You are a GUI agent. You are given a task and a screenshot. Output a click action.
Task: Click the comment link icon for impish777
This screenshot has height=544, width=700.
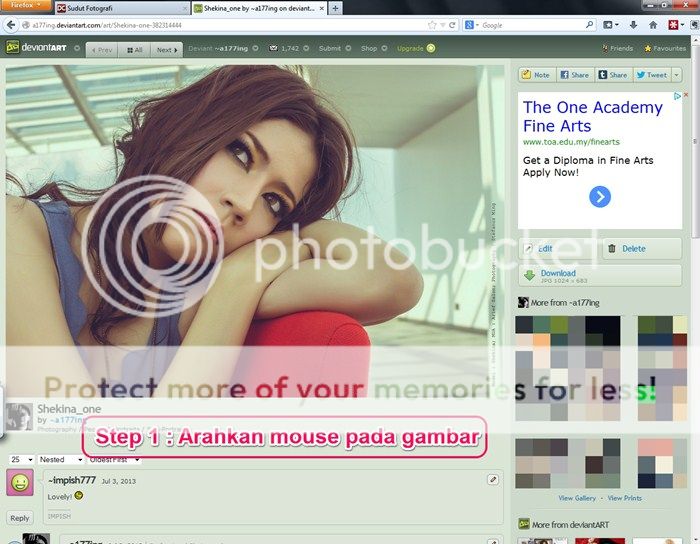pyautogui.click(x=493, y=480)
